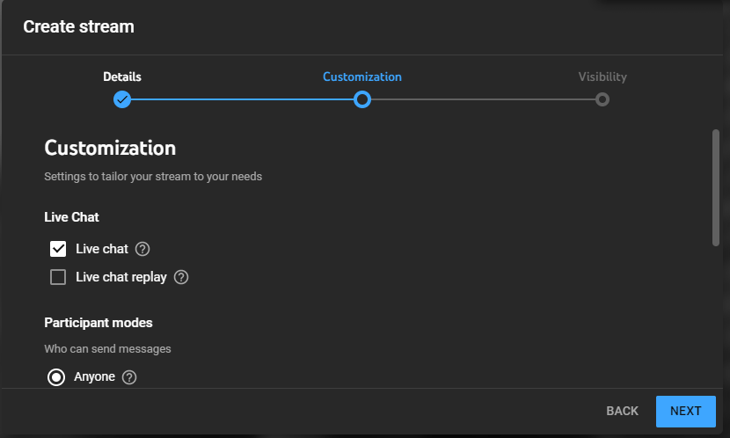
Task: Go back with the BACK button
Action: pyautogui.click(x=622, y=411)
